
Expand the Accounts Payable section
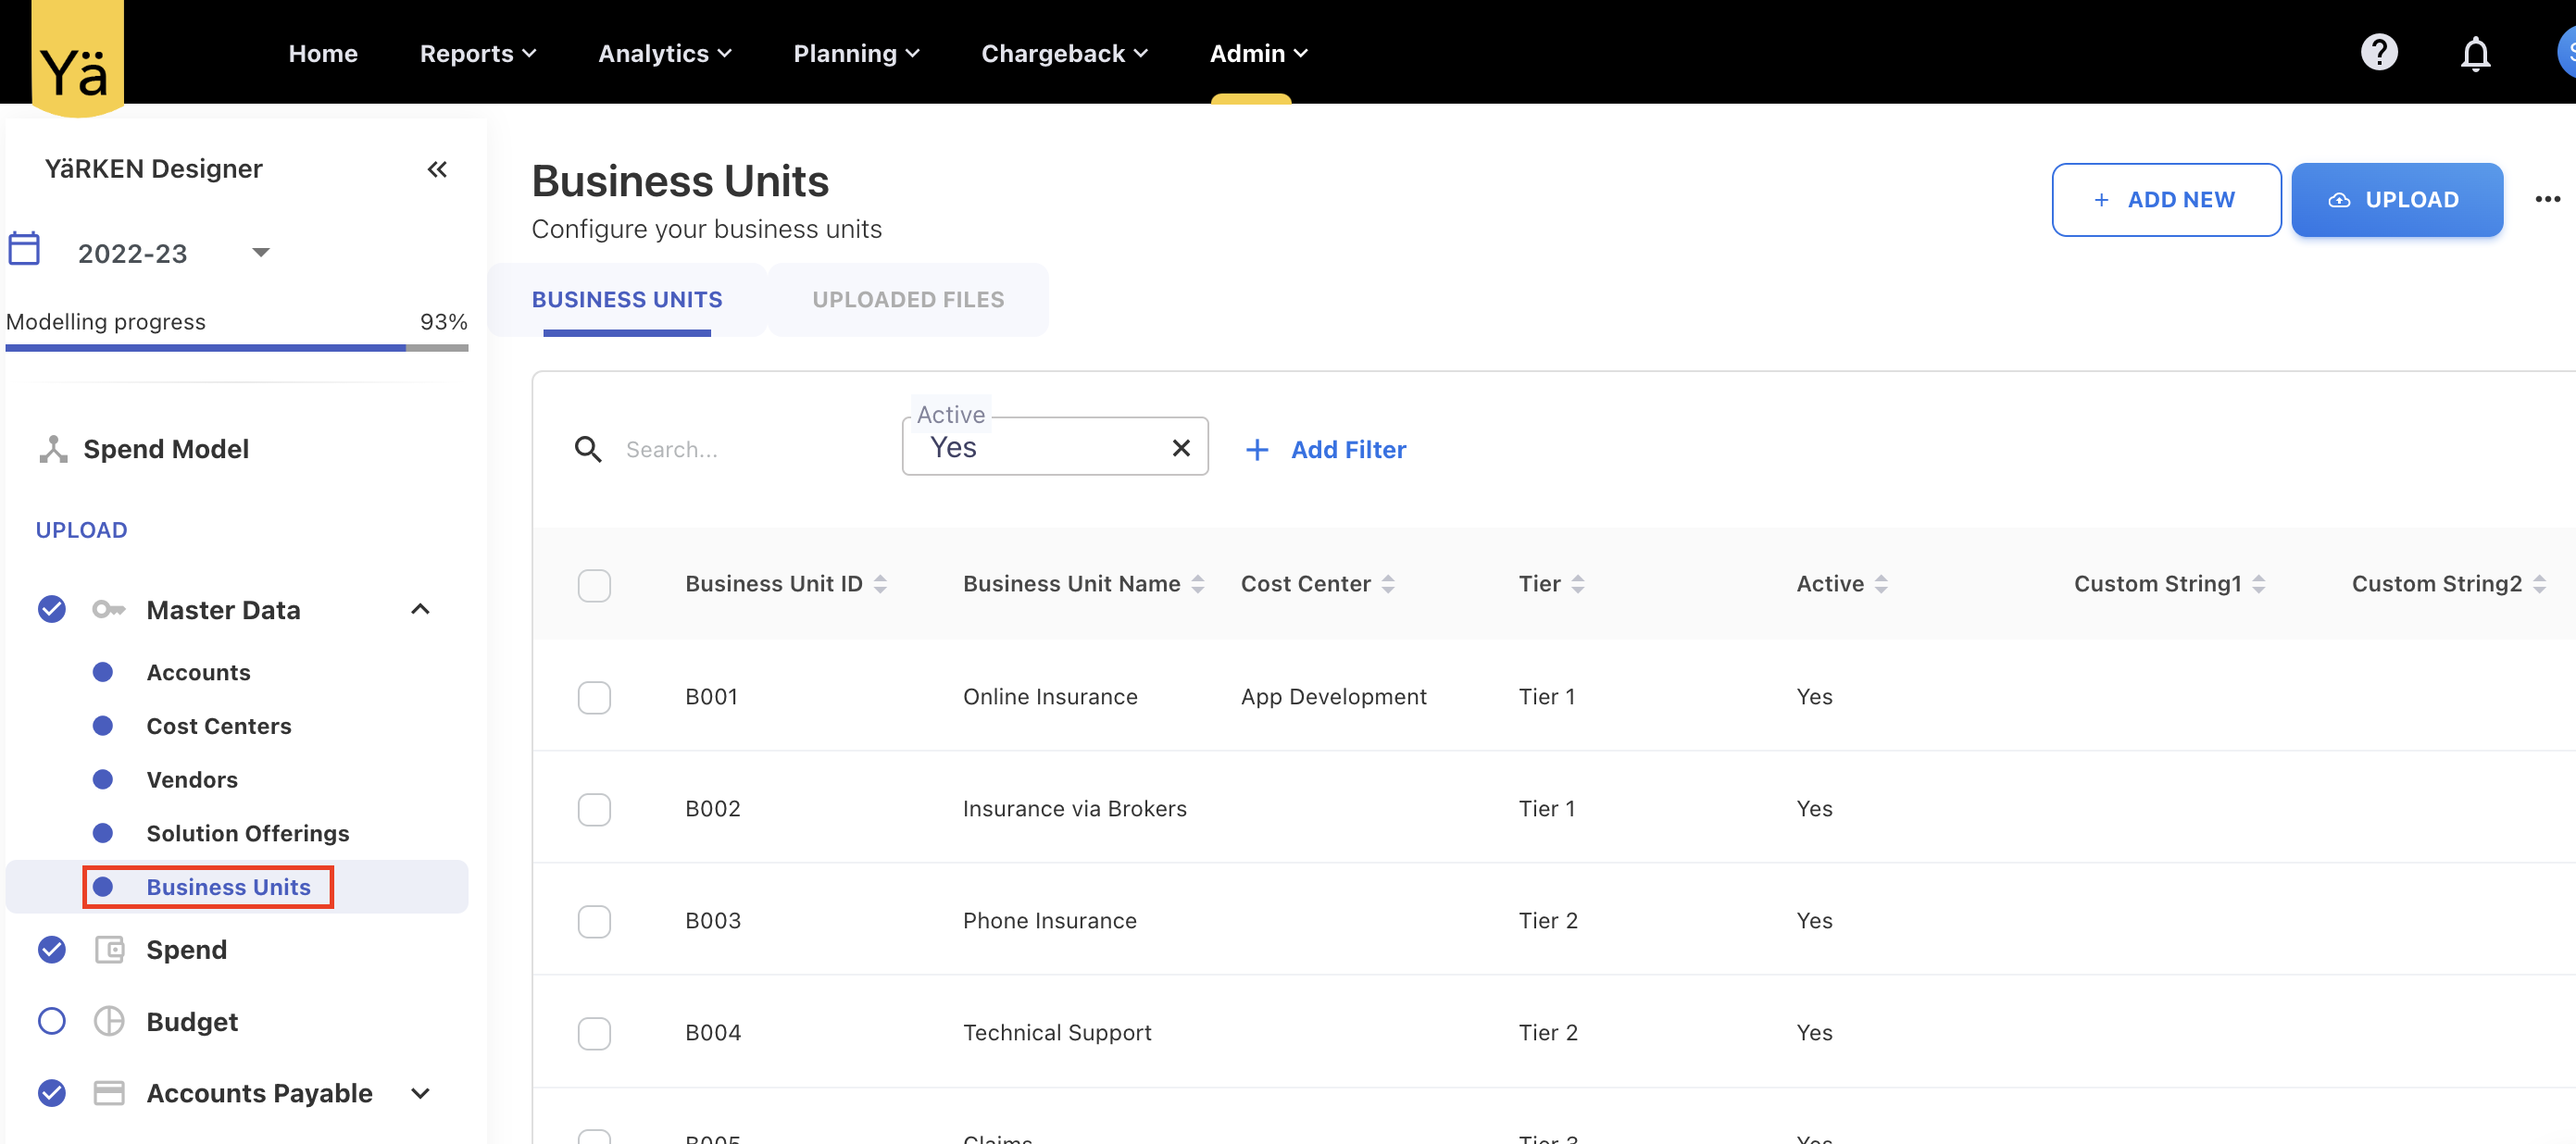click(421, 1093)
